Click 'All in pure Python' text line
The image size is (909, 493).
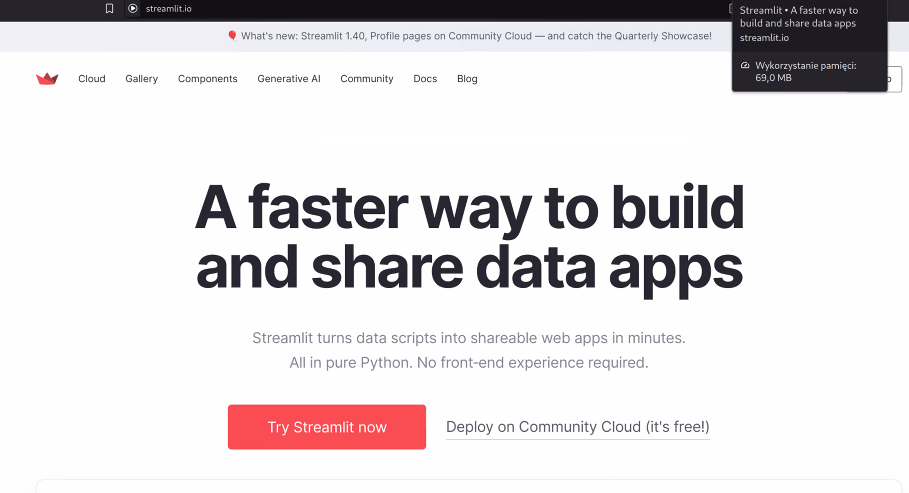(469, 362)
